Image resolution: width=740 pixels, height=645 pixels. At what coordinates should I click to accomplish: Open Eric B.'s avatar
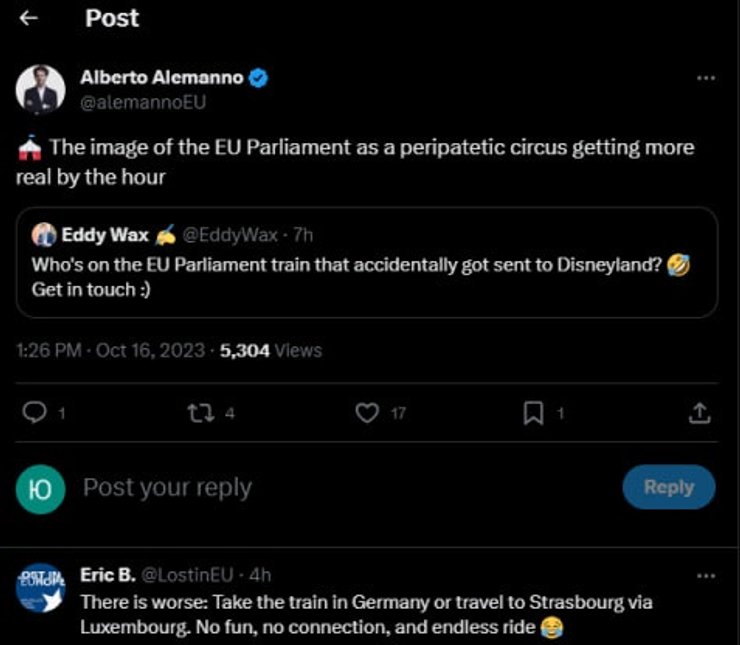pyautogui.click(x=41, y=590)
